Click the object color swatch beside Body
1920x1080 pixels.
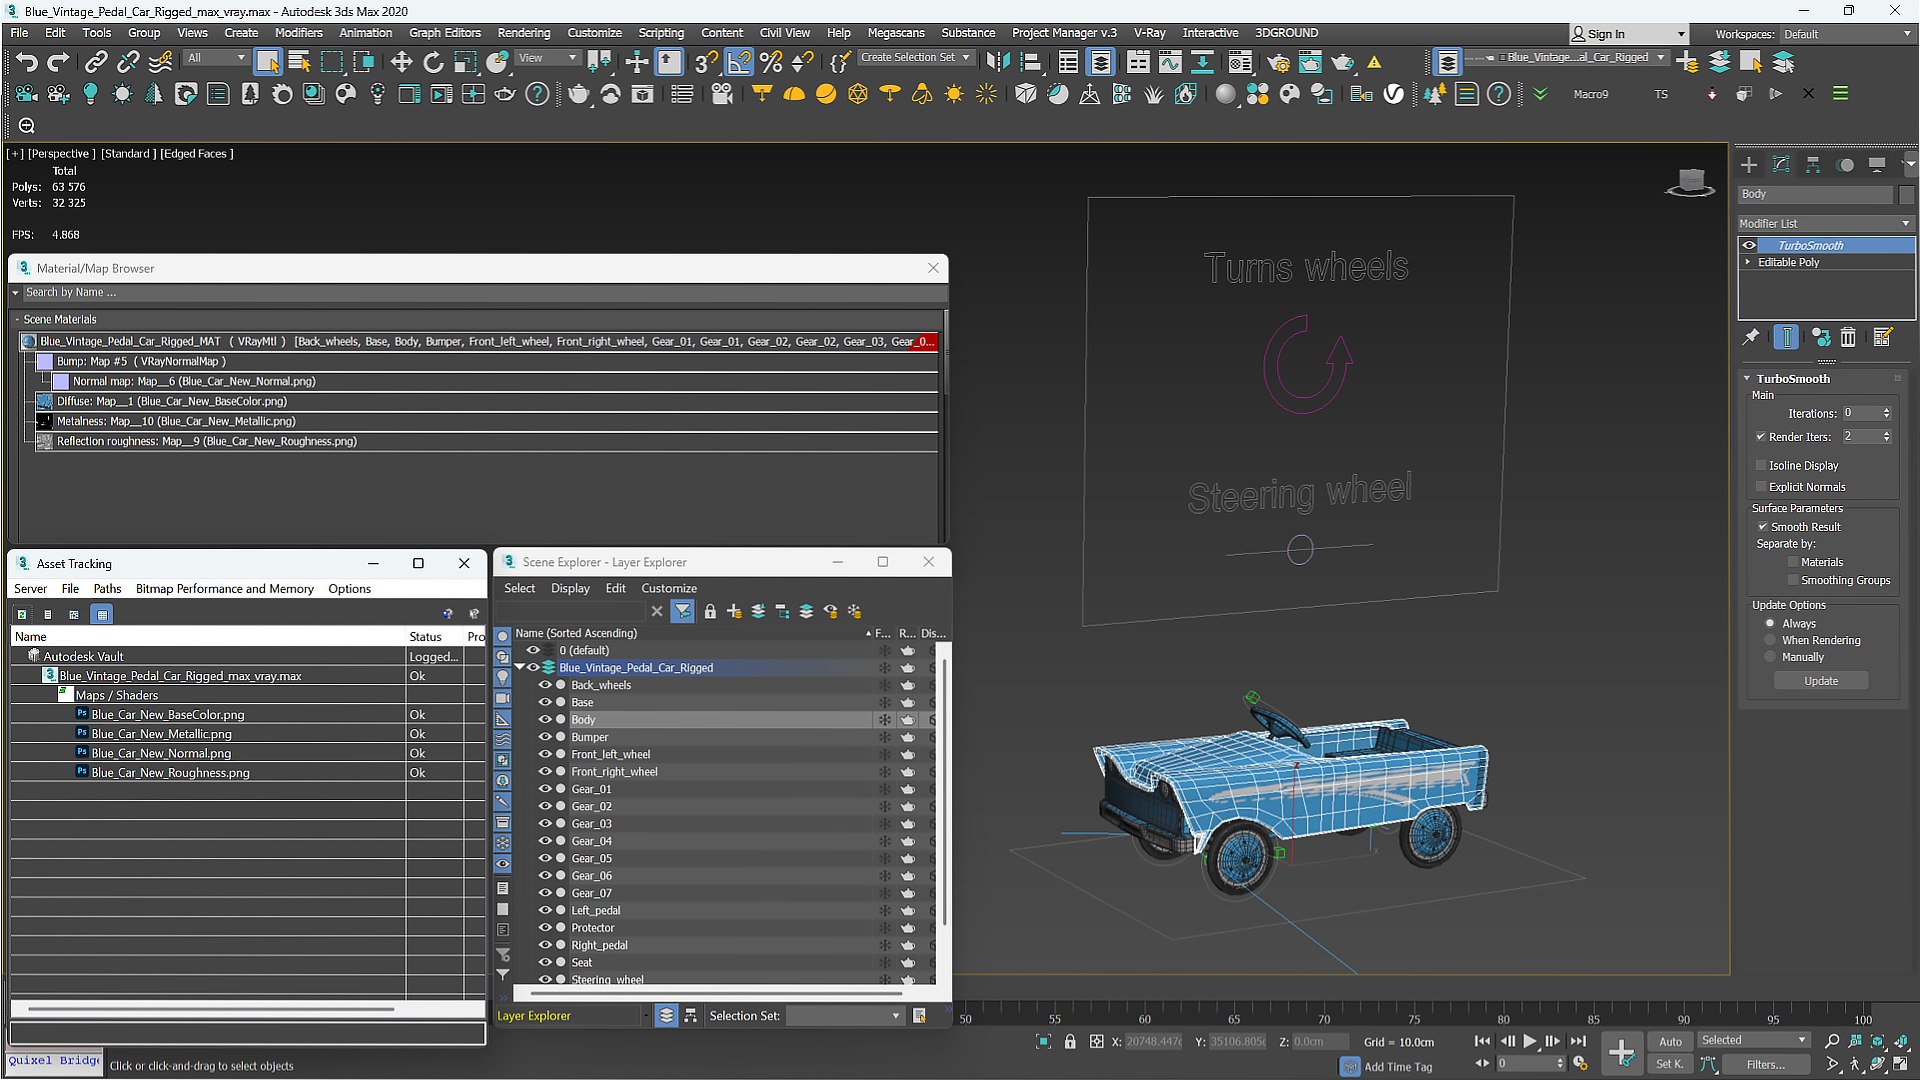click(x=1906, y=195)
